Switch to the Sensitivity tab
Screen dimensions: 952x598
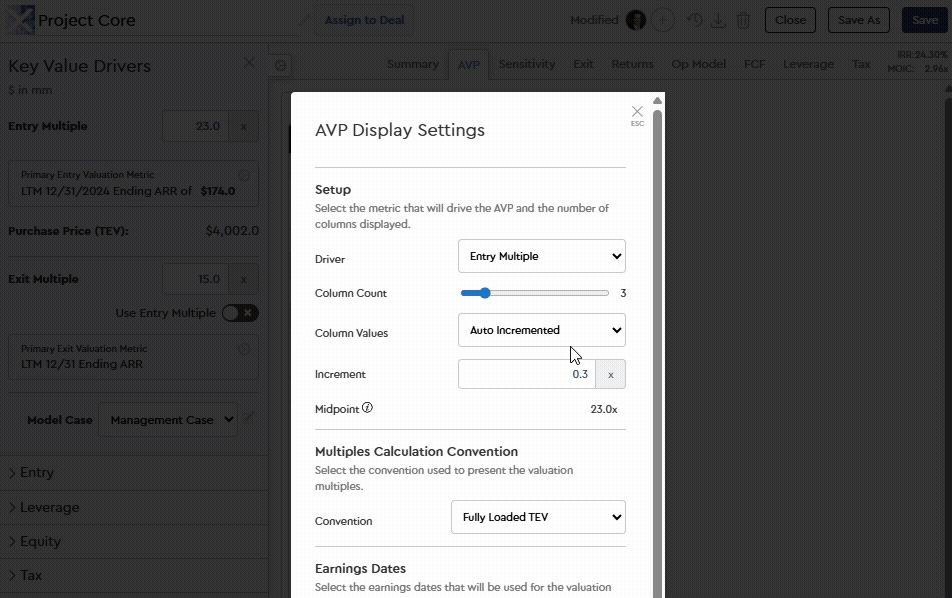pos(526,64)
